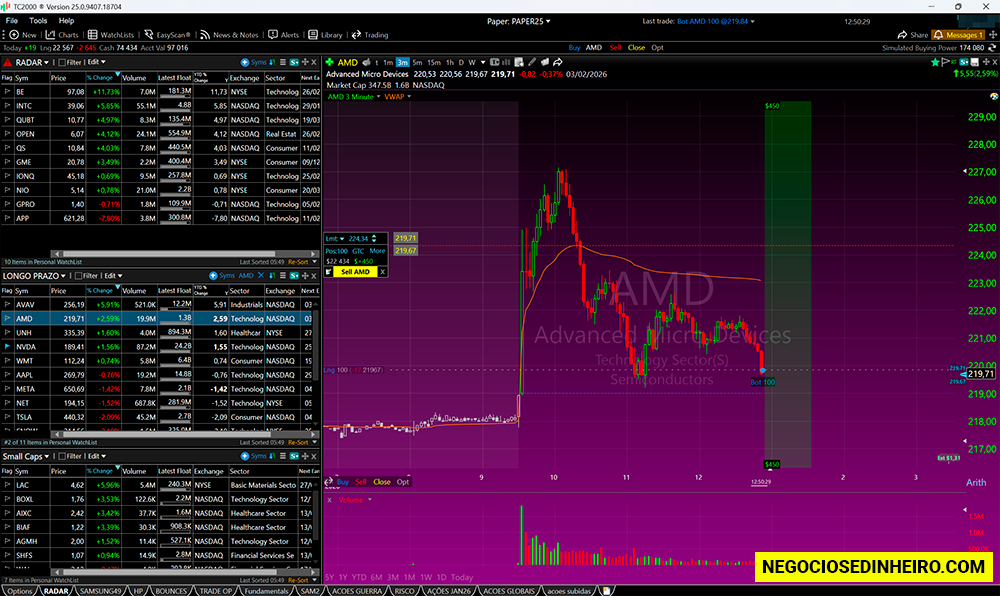Viewport: 1000px width, 596px height.
Task: Open the File menu
Action: click(11, 20)
